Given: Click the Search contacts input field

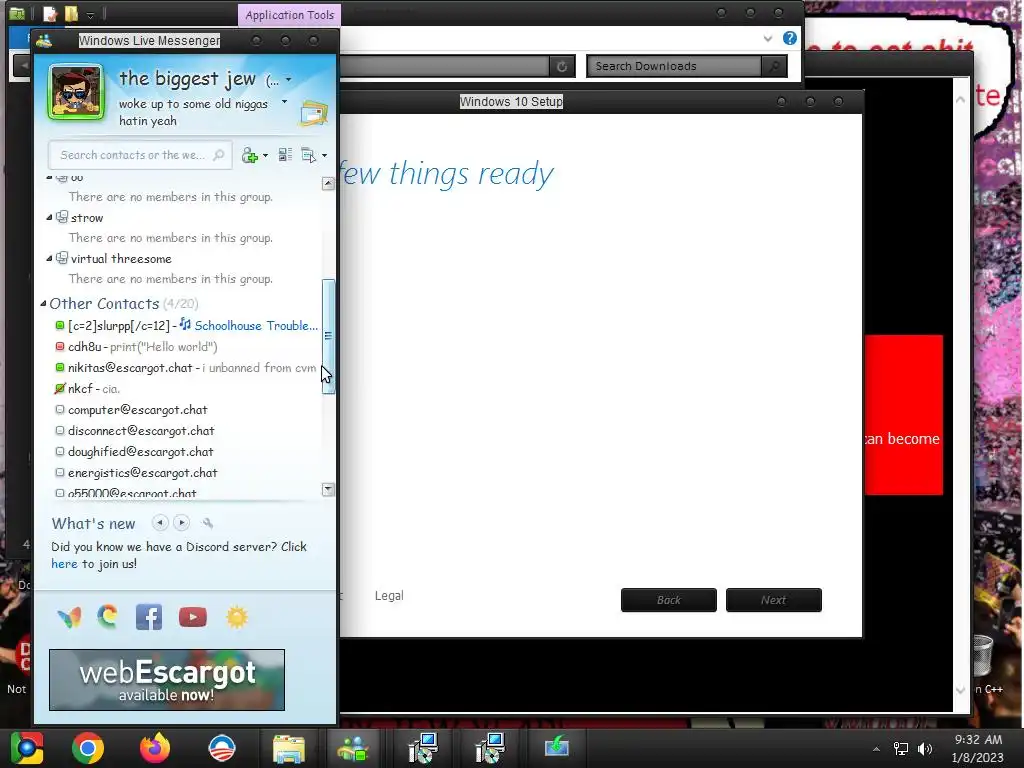Looking at the screenshot, I should click(140, 155).
